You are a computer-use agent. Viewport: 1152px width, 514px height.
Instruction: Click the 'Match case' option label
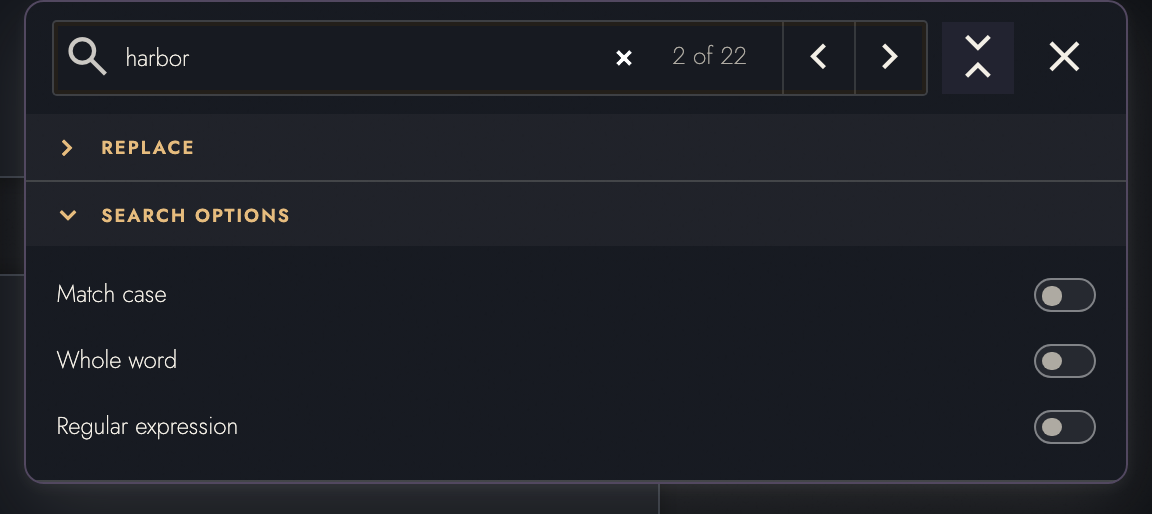click(112, 294)
